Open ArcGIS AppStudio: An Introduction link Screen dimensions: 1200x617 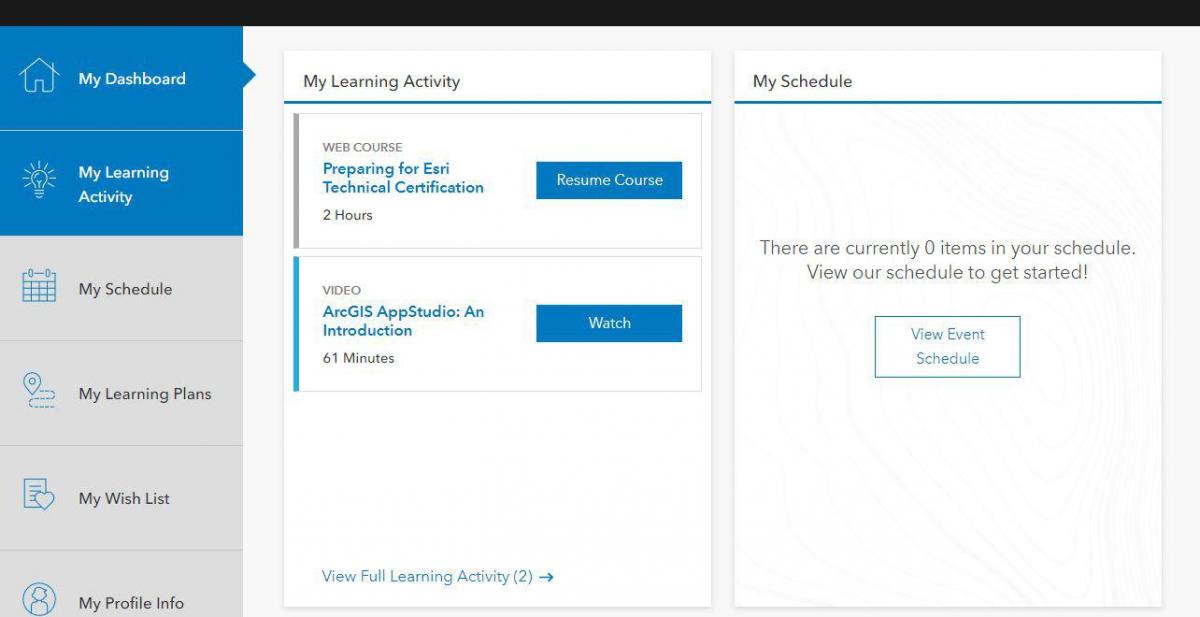pos(403,321)
